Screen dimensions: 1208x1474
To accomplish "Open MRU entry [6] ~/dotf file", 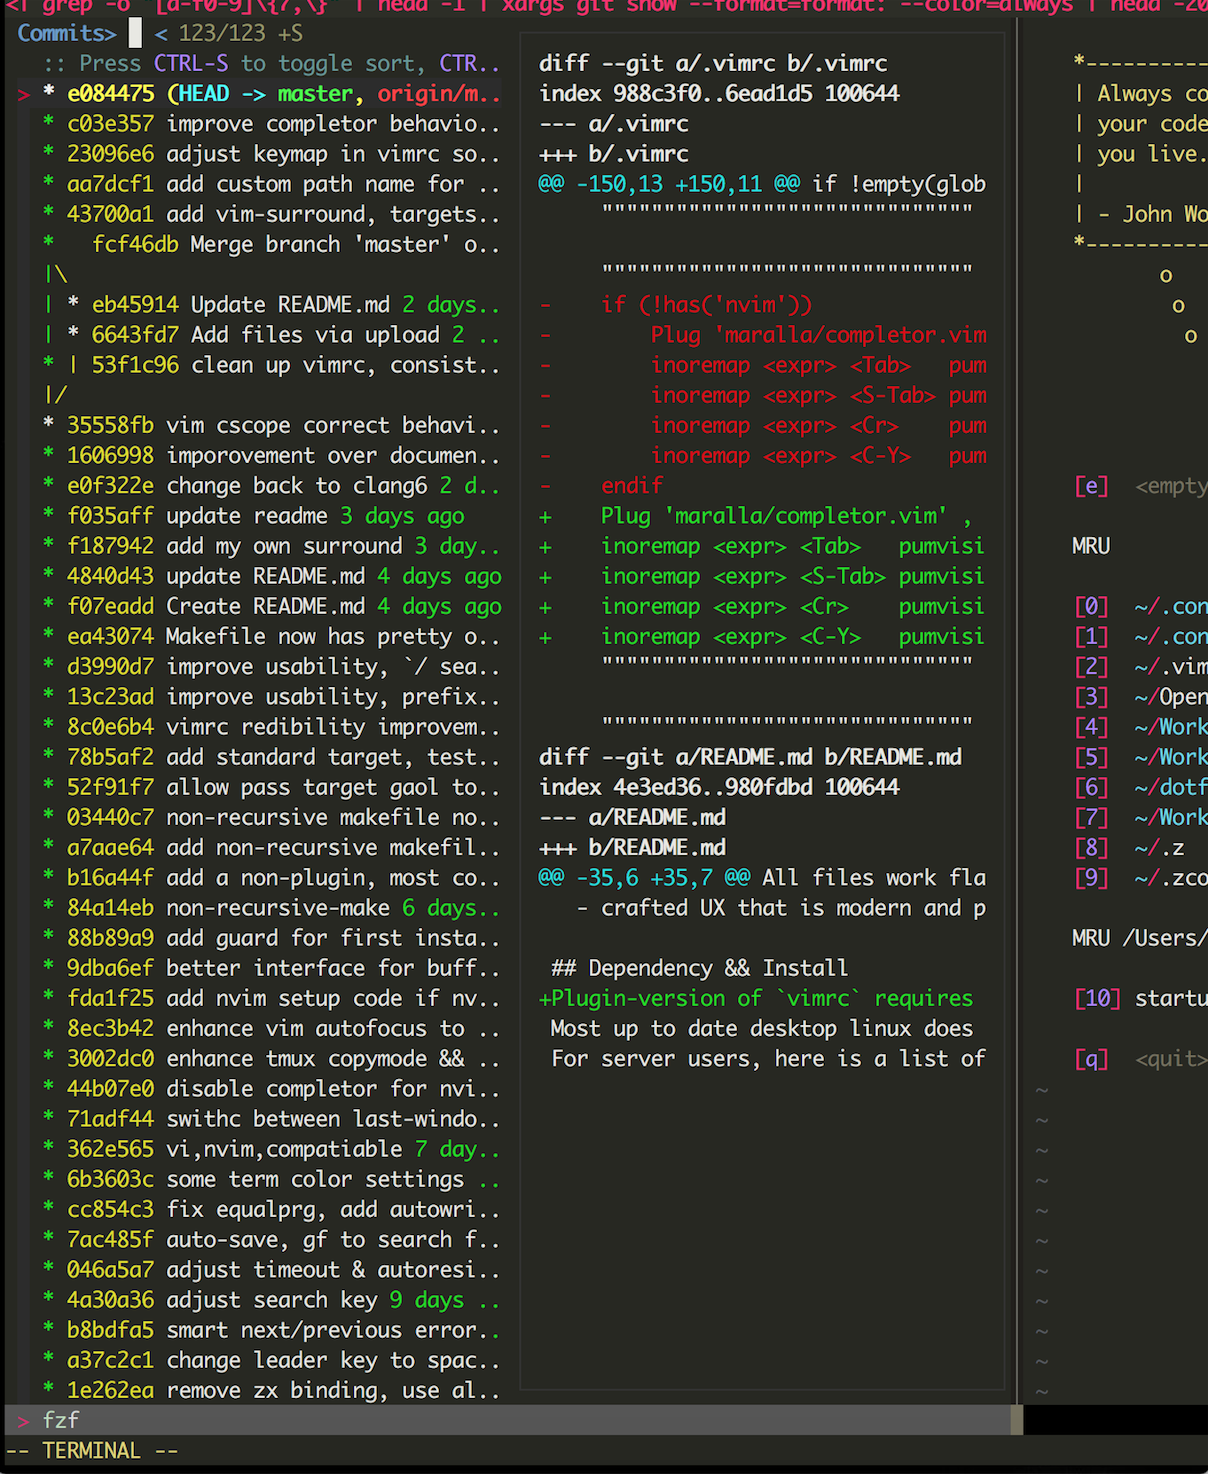I will tap(1140, 787).
